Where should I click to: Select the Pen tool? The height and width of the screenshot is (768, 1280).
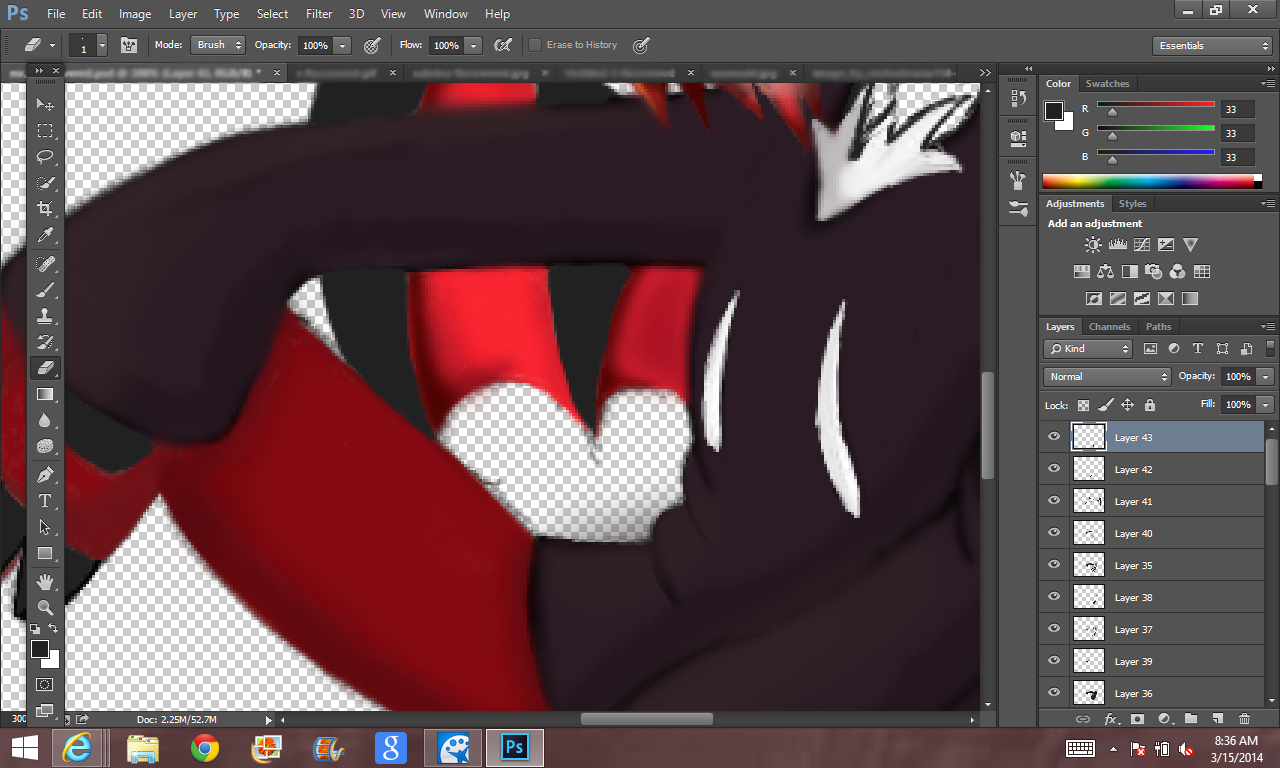pos(45,475)
